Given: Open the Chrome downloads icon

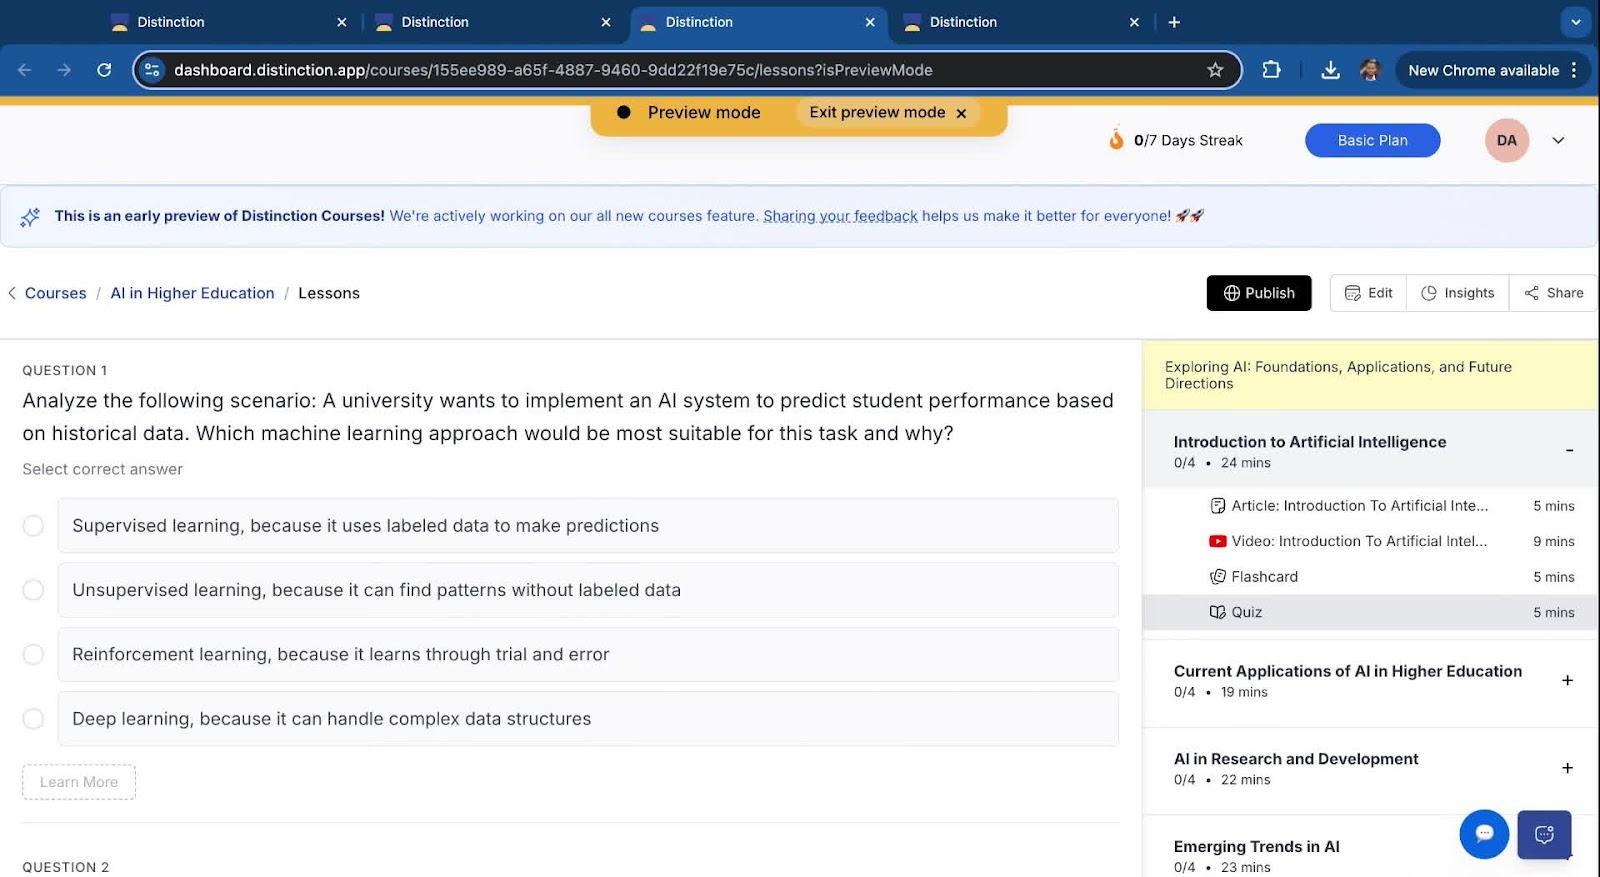Looking at the screenshot, I should pos(1330,70).
